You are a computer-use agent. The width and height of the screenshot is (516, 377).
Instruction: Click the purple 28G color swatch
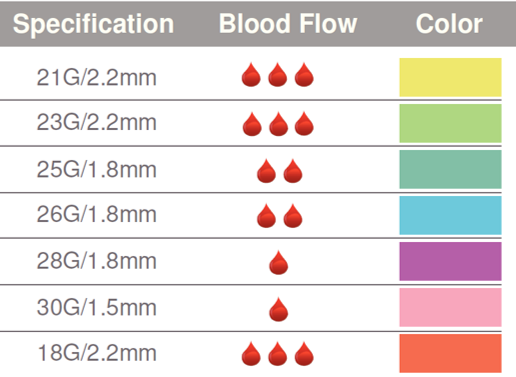[x=450, y=261]
